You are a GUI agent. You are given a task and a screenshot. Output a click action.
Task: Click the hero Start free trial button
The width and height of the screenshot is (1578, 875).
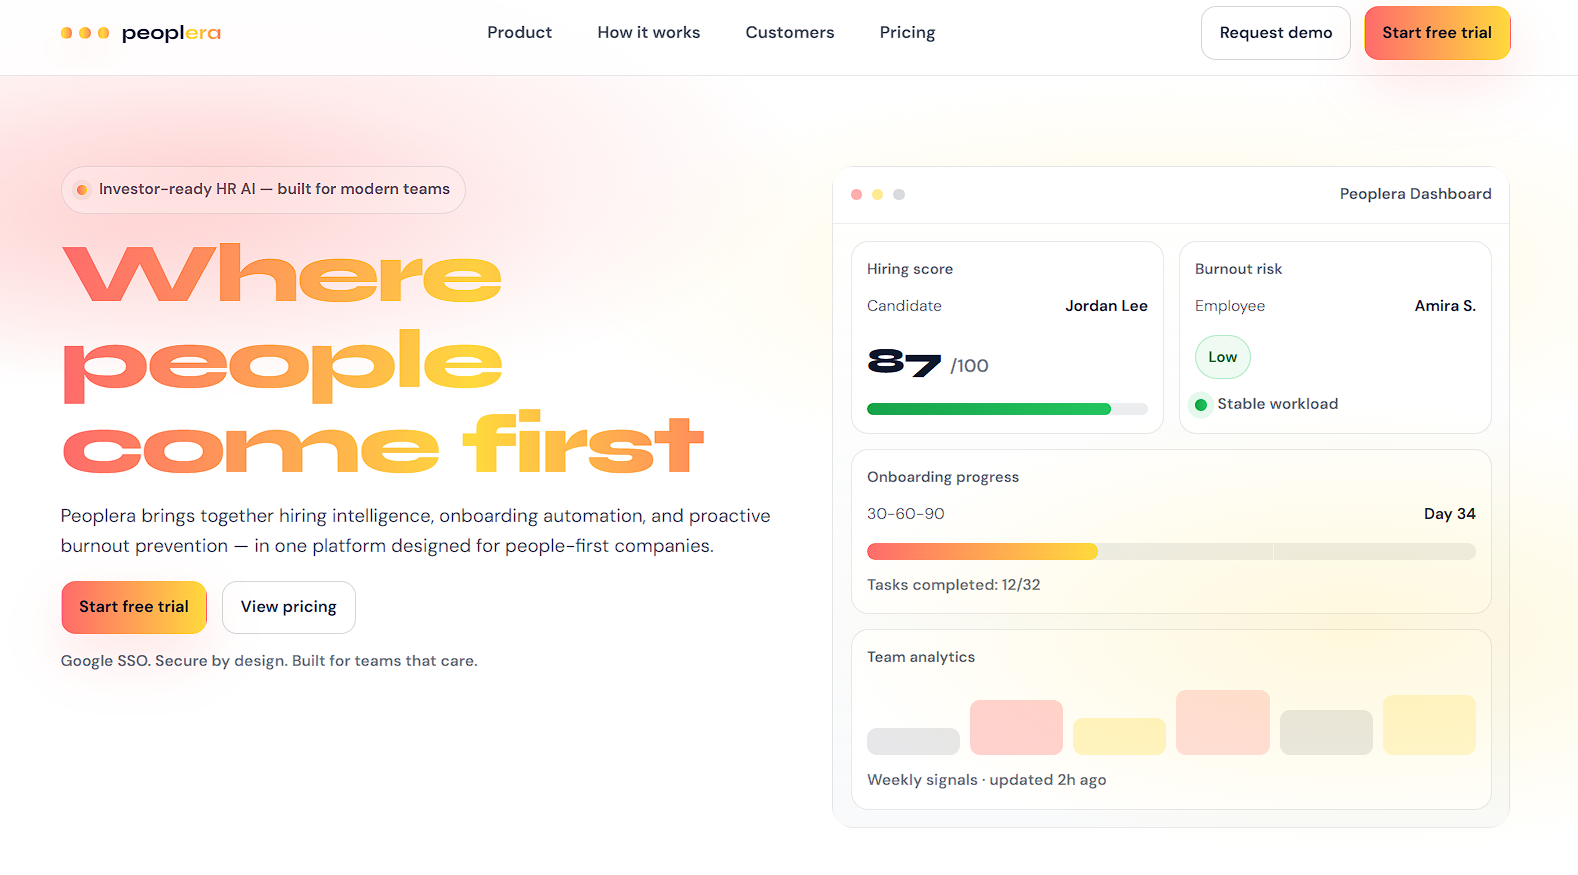tap(134, 607)
